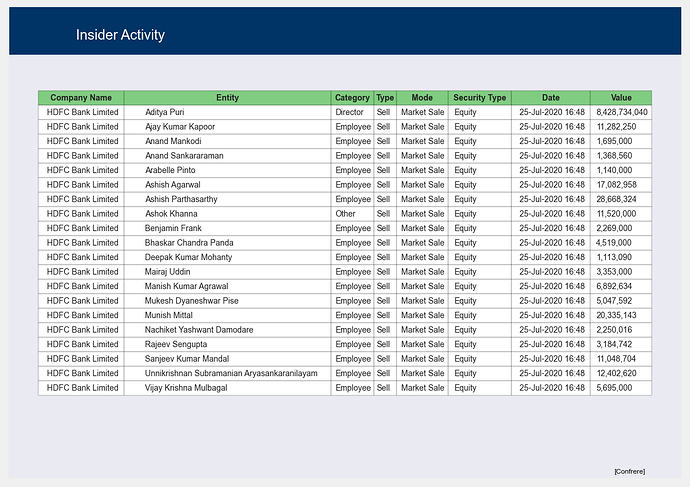Select the value 8,428,734,040

point(621,112)
